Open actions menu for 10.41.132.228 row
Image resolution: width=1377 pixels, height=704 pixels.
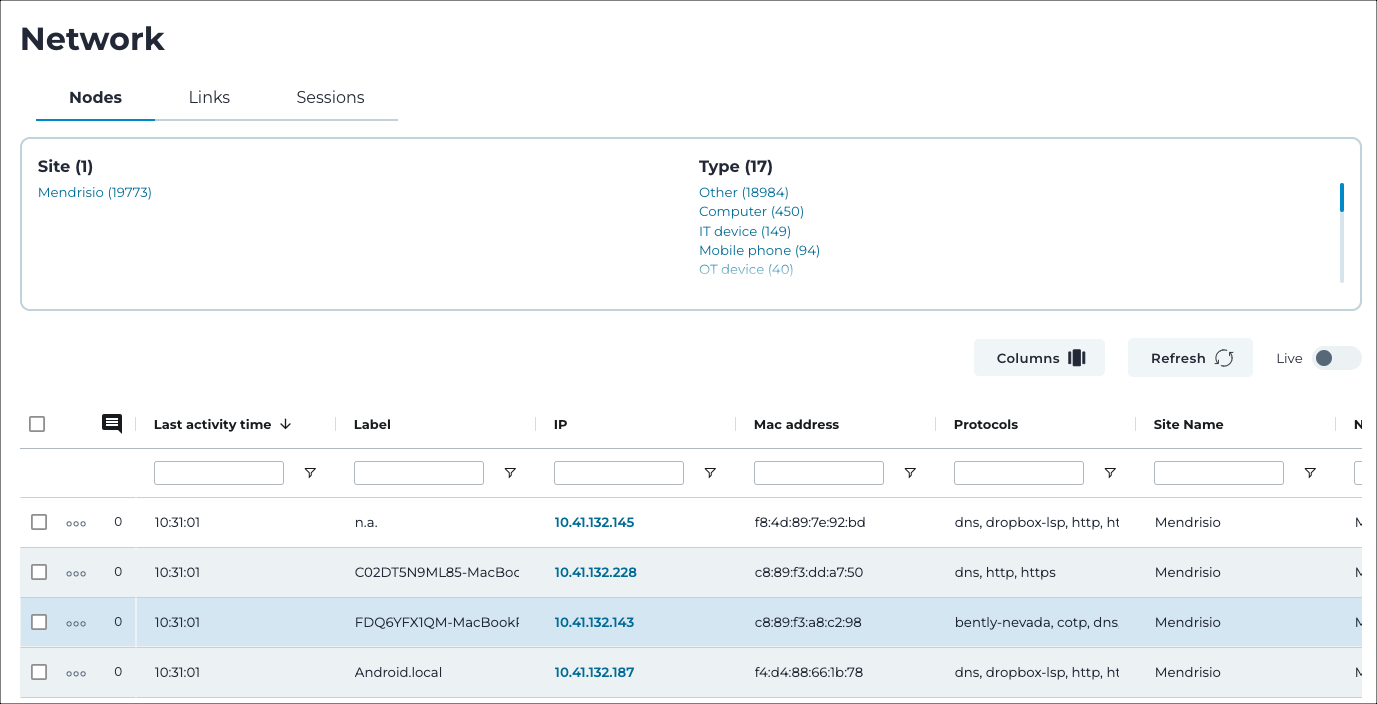76,573
